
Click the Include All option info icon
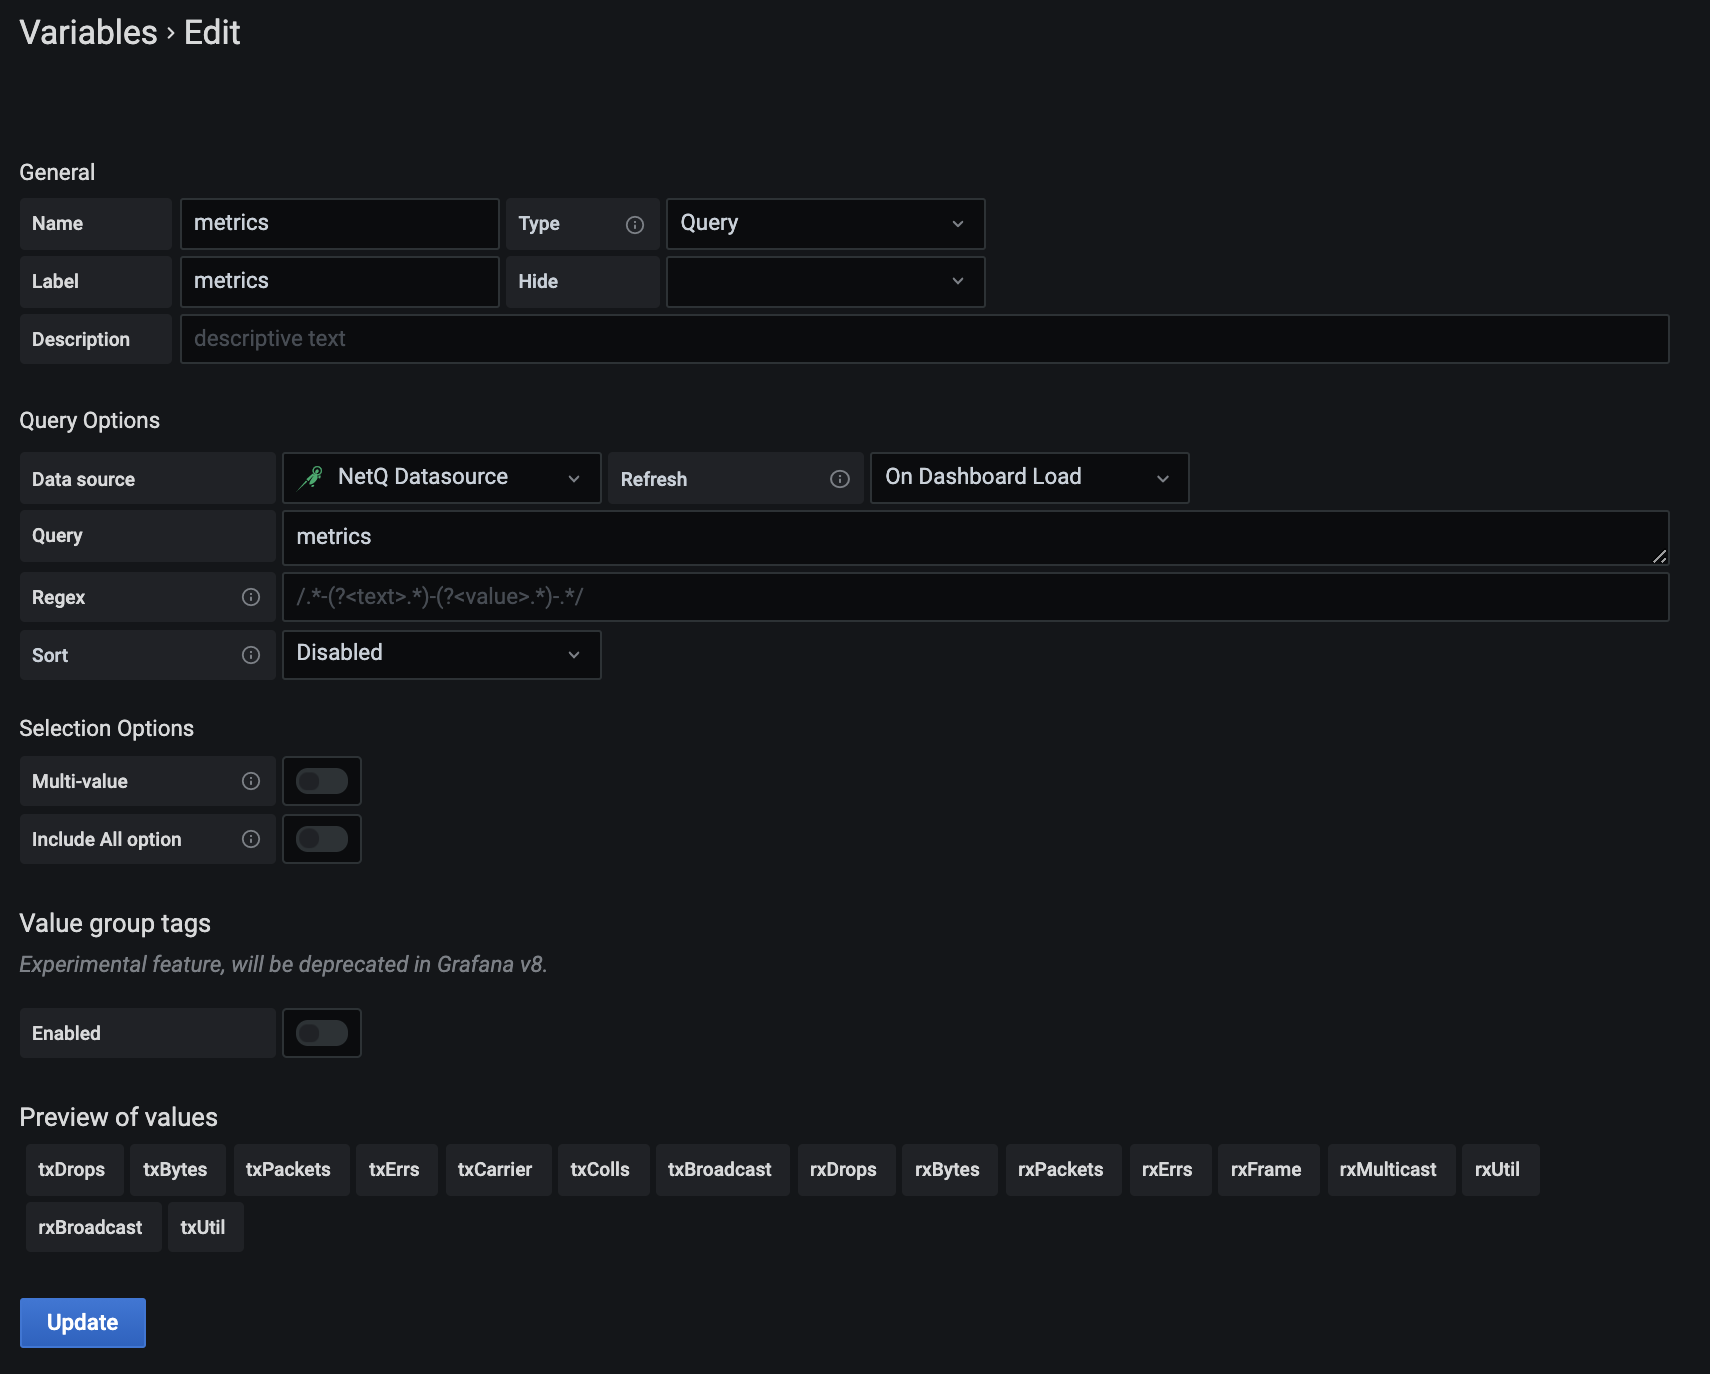pyautogui.click(x=251, y=839)
